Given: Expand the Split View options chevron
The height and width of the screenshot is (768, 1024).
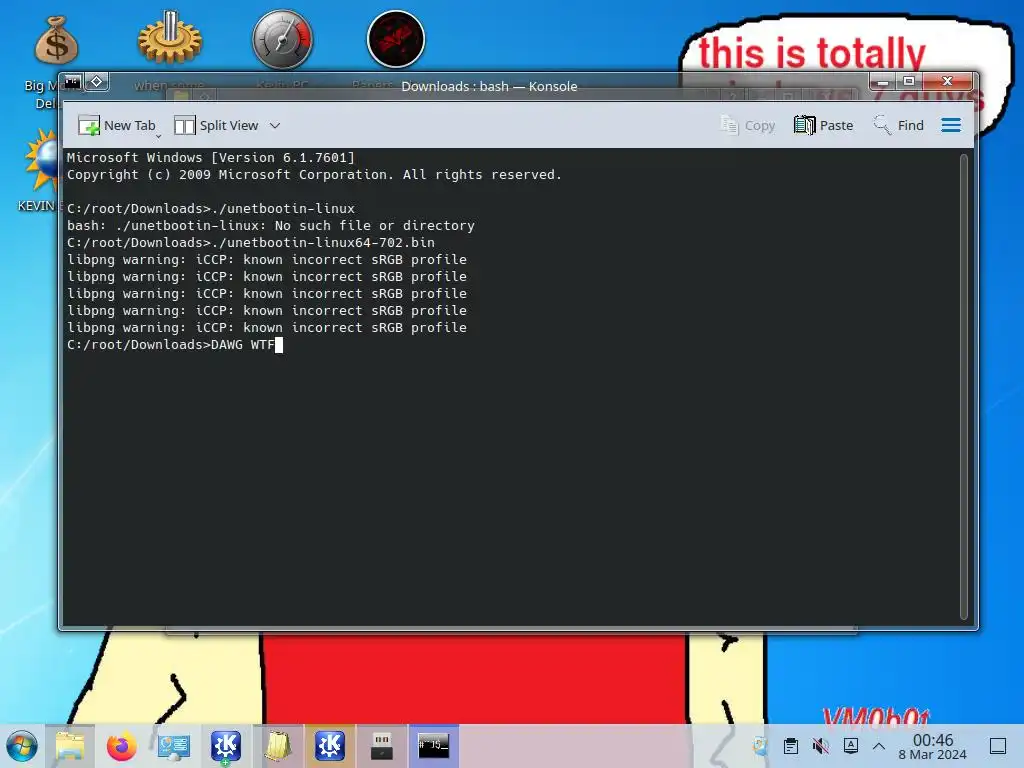Looking at the screenshot, I should pyautogui.click(x=275, y=125).
